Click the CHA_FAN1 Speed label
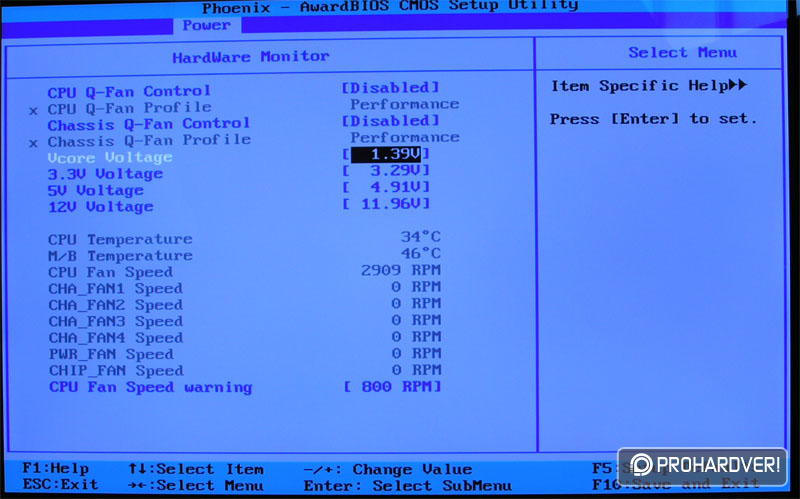Viewport: 800px width, 499px height. tap(115, 289)
